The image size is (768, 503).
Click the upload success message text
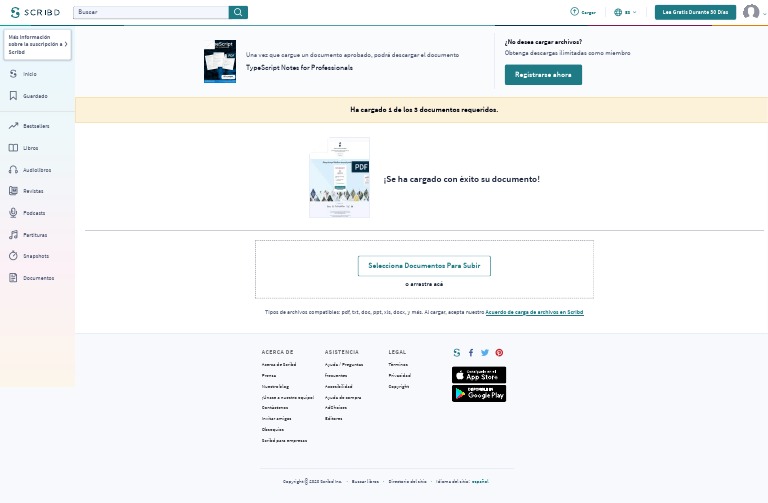(x=461, y=179)
